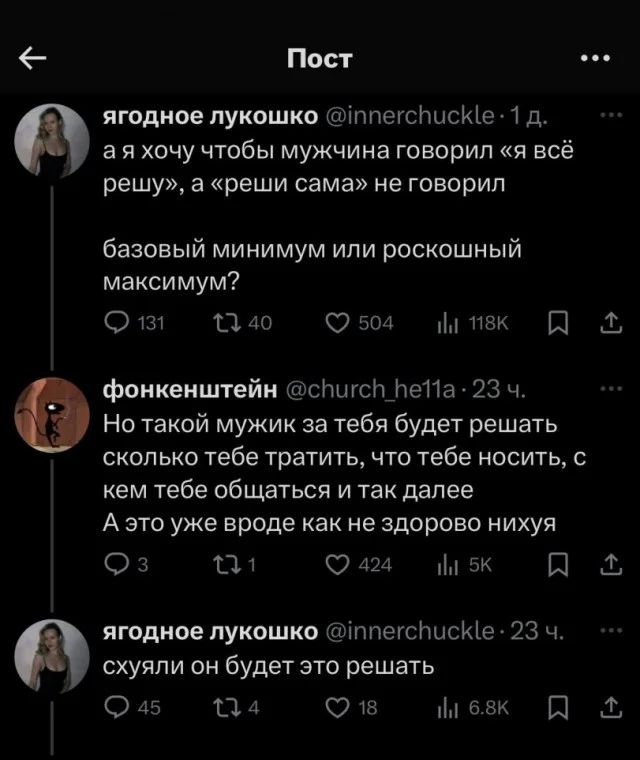Bookmark the first post

557,323
